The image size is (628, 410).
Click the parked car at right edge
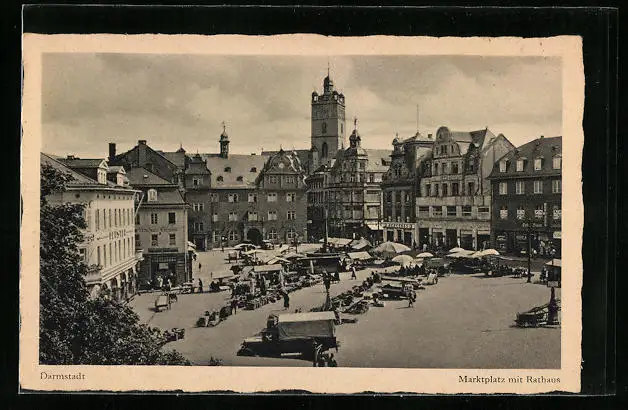[x=536, y=315]
